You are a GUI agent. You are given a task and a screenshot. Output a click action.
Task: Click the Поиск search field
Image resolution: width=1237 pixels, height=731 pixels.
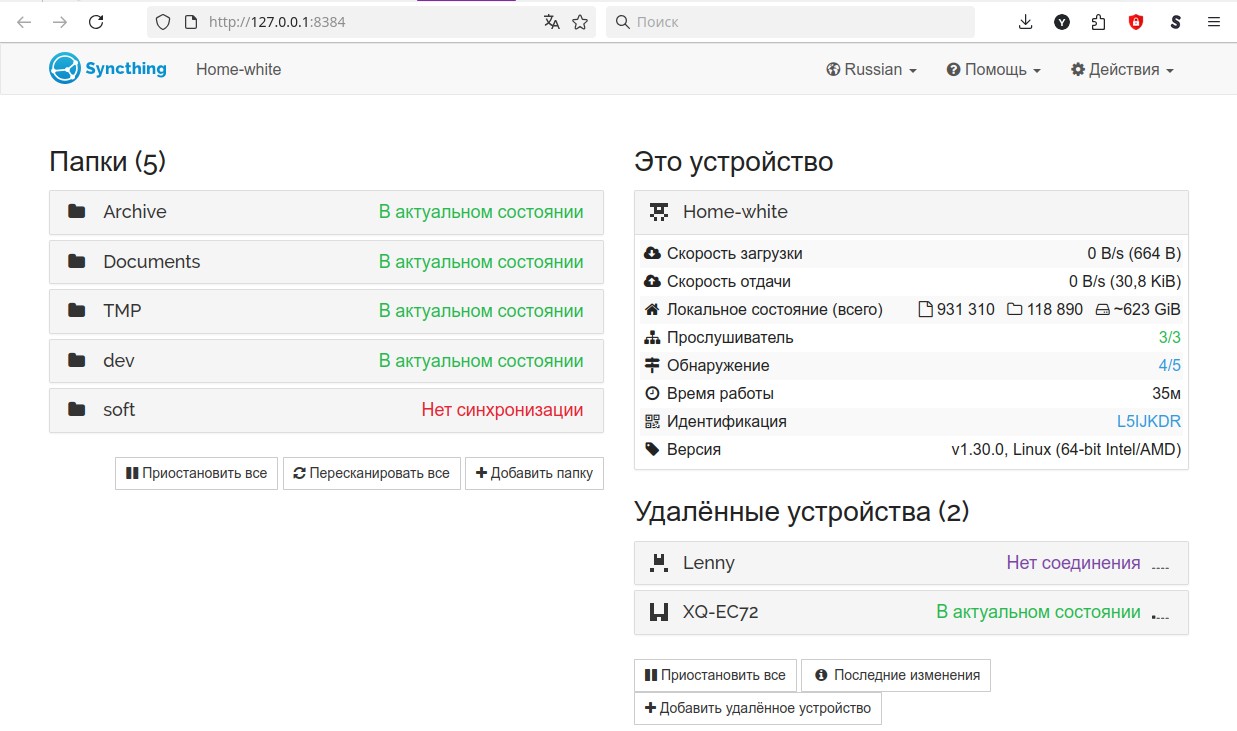point(790,22)
